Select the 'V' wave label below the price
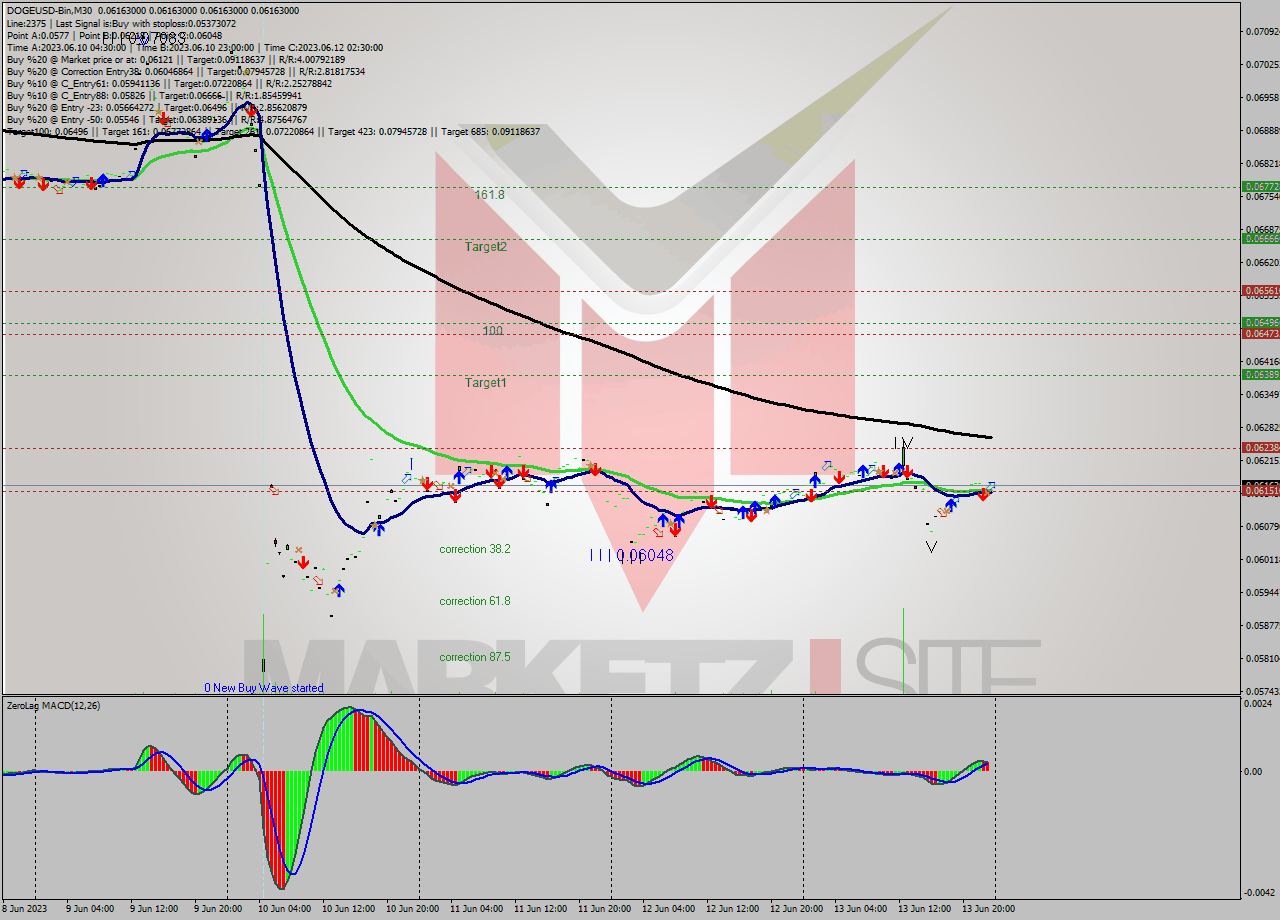The height and width of the screenshot is (920, 1280). [x=931, y=547]
